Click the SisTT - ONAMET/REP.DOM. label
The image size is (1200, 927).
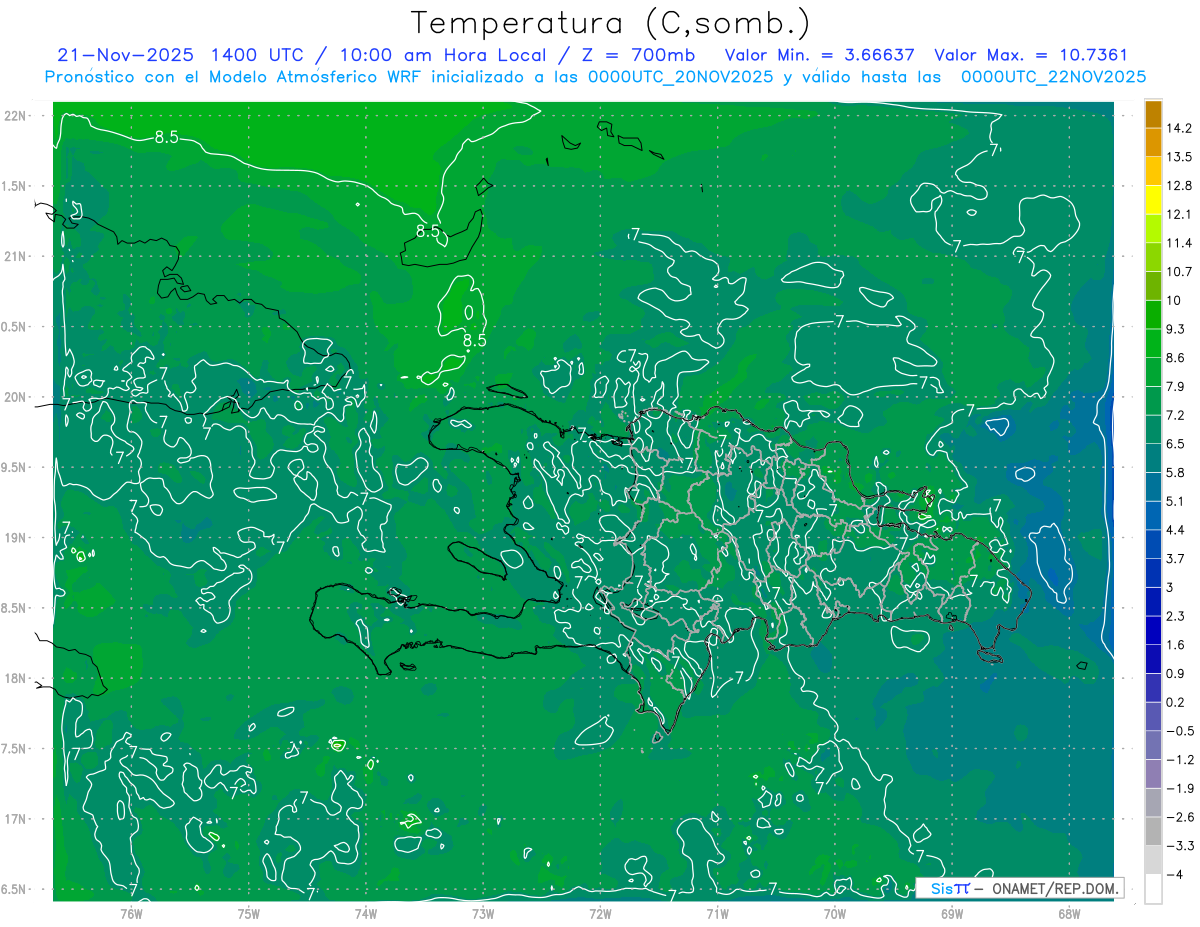[1018, 888]
